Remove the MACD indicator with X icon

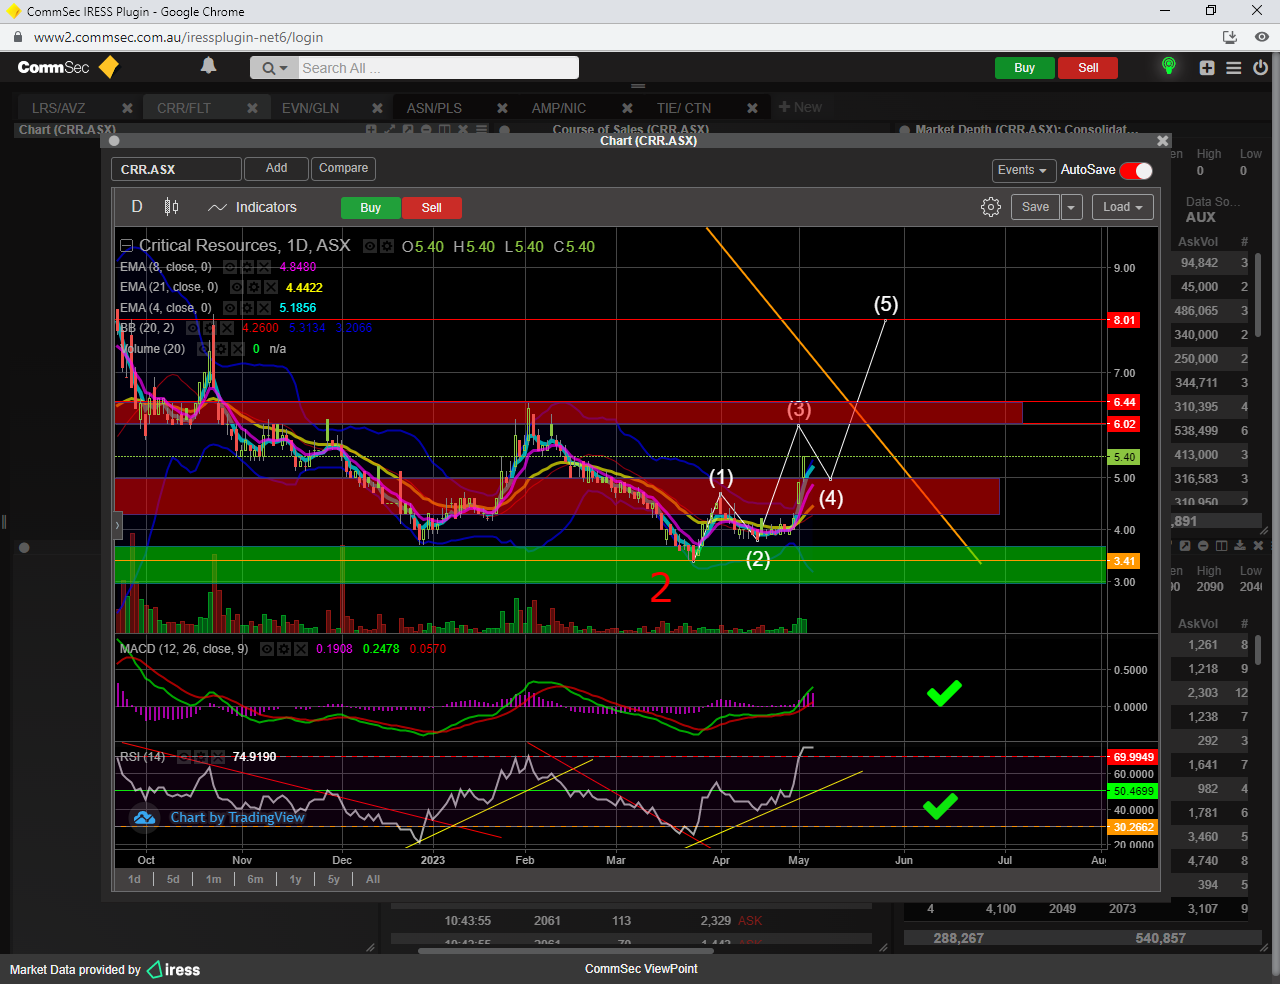(x=300, y=649)
